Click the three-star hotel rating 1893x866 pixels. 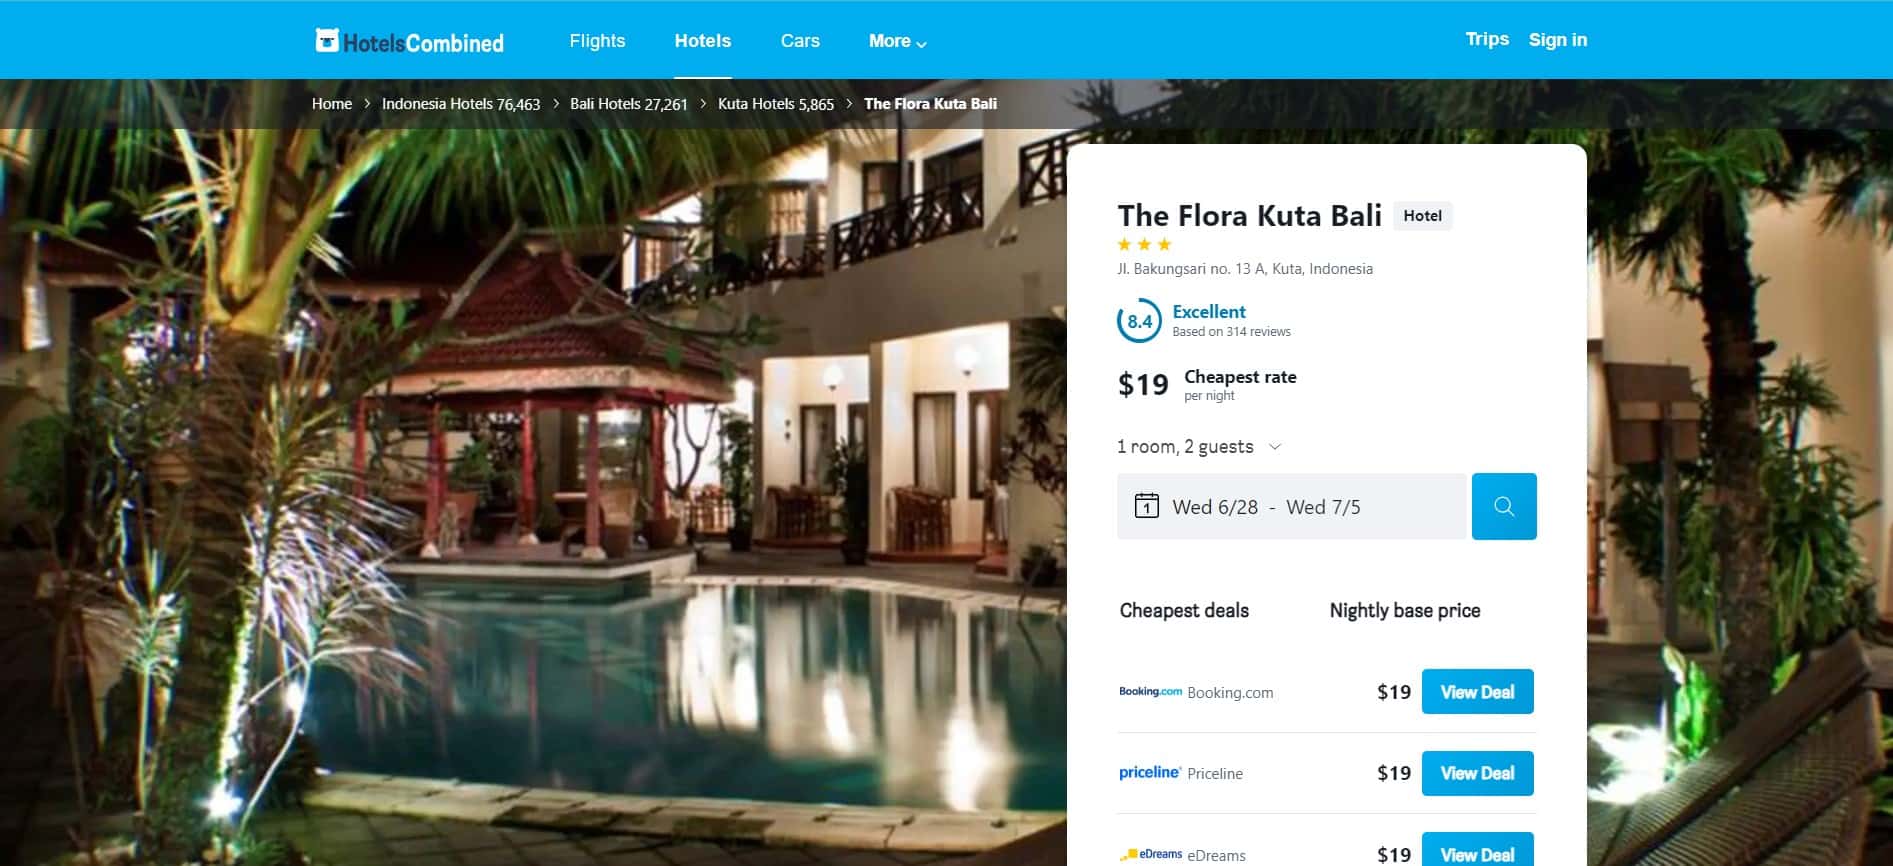pyautogui.click(x=1144, y=244)
